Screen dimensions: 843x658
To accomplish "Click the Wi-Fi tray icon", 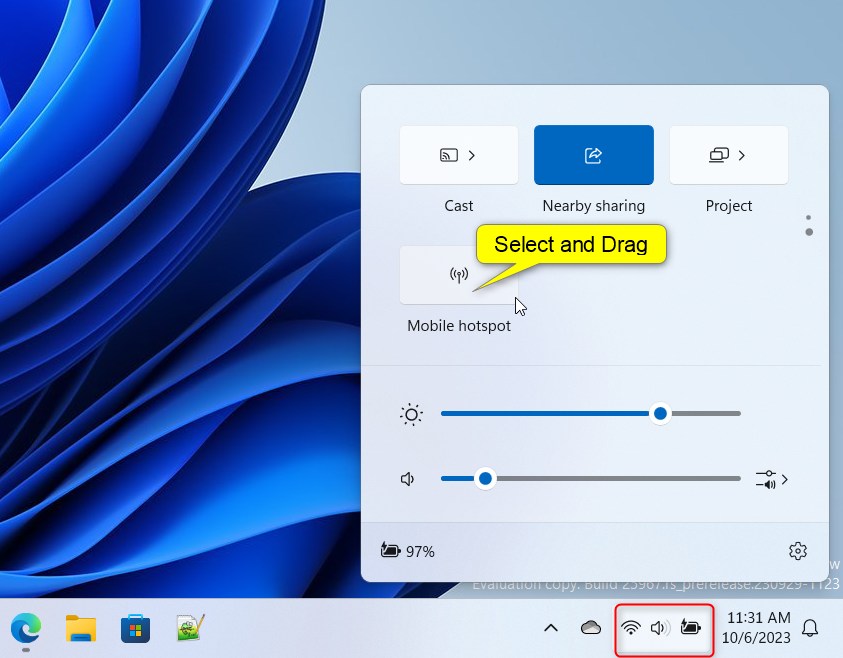I will click(631, 627).
